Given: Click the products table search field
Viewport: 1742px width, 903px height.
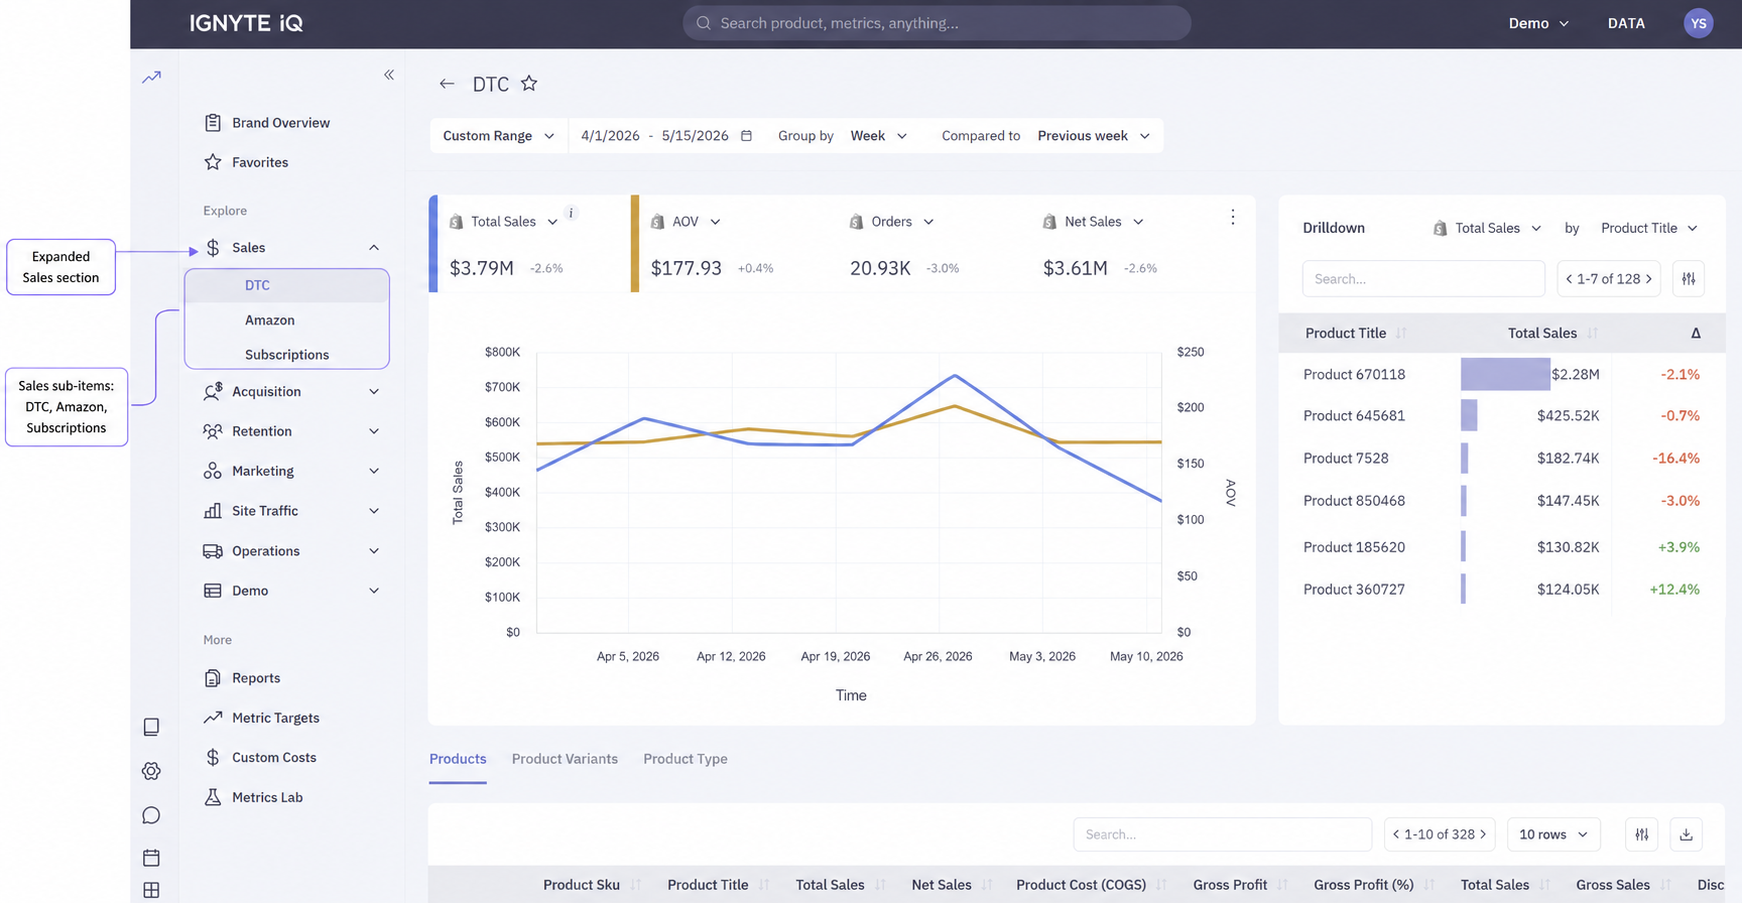Looking at the screenshot, I should tap(1222, 834).
